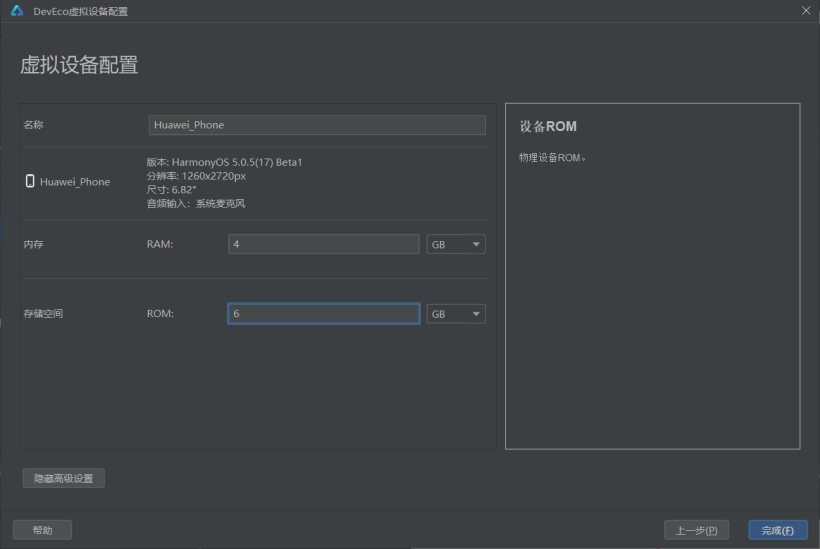Go back with 上一步(P) button
The image size is (820, 549).
coord(697,530)
